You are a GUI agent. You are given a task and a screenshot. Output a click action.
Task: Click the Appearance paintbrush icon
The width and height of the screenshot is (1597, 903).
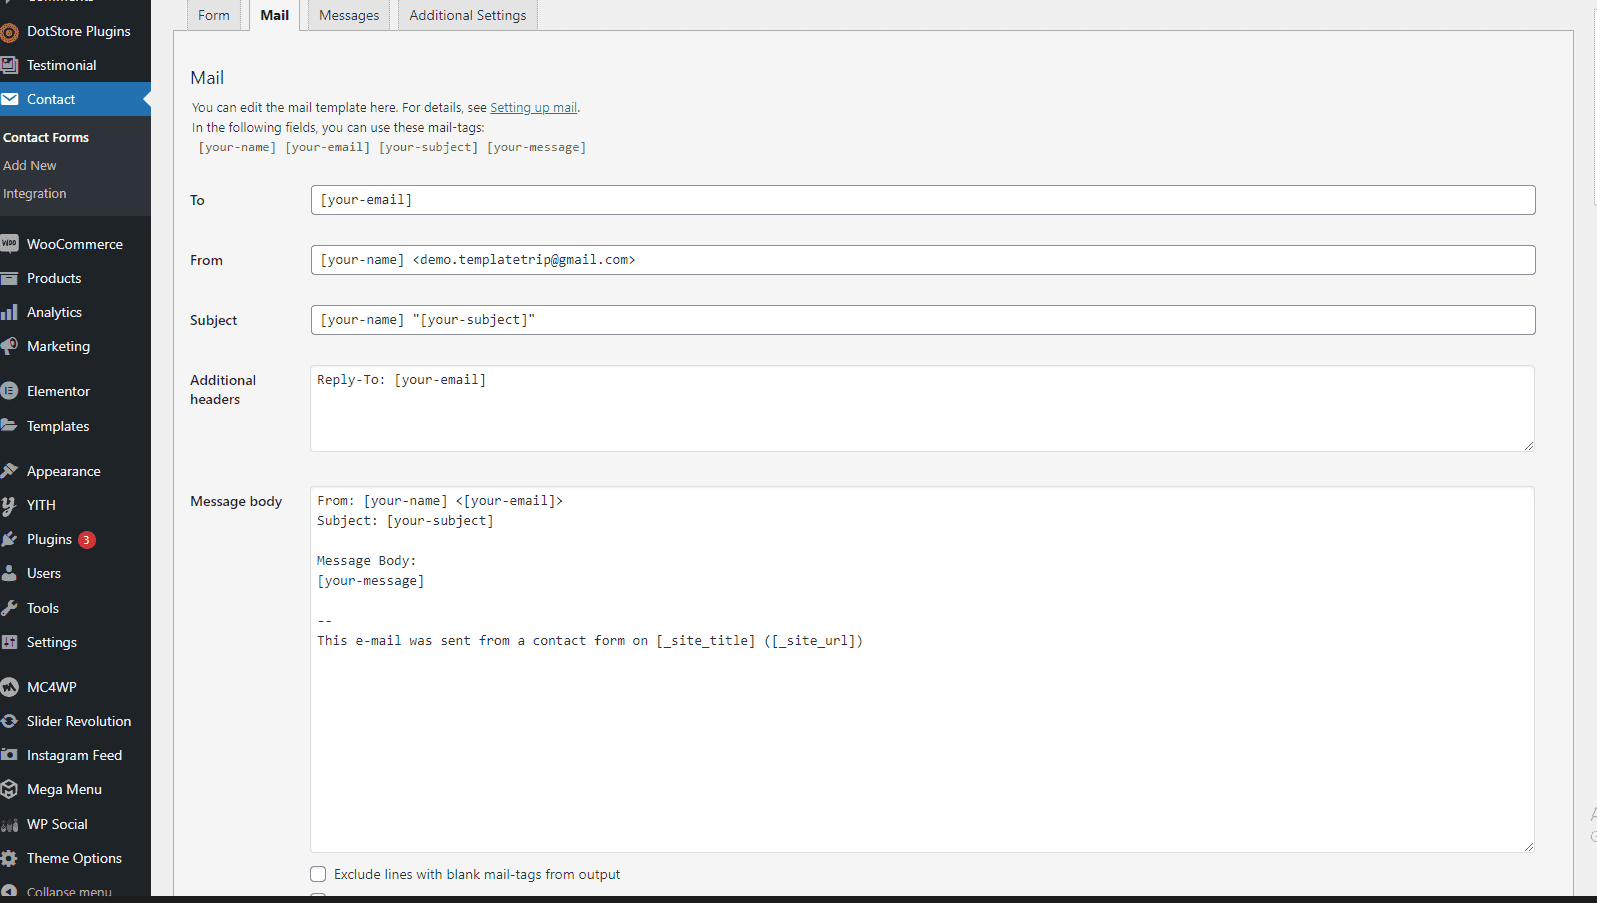(9, 470)
